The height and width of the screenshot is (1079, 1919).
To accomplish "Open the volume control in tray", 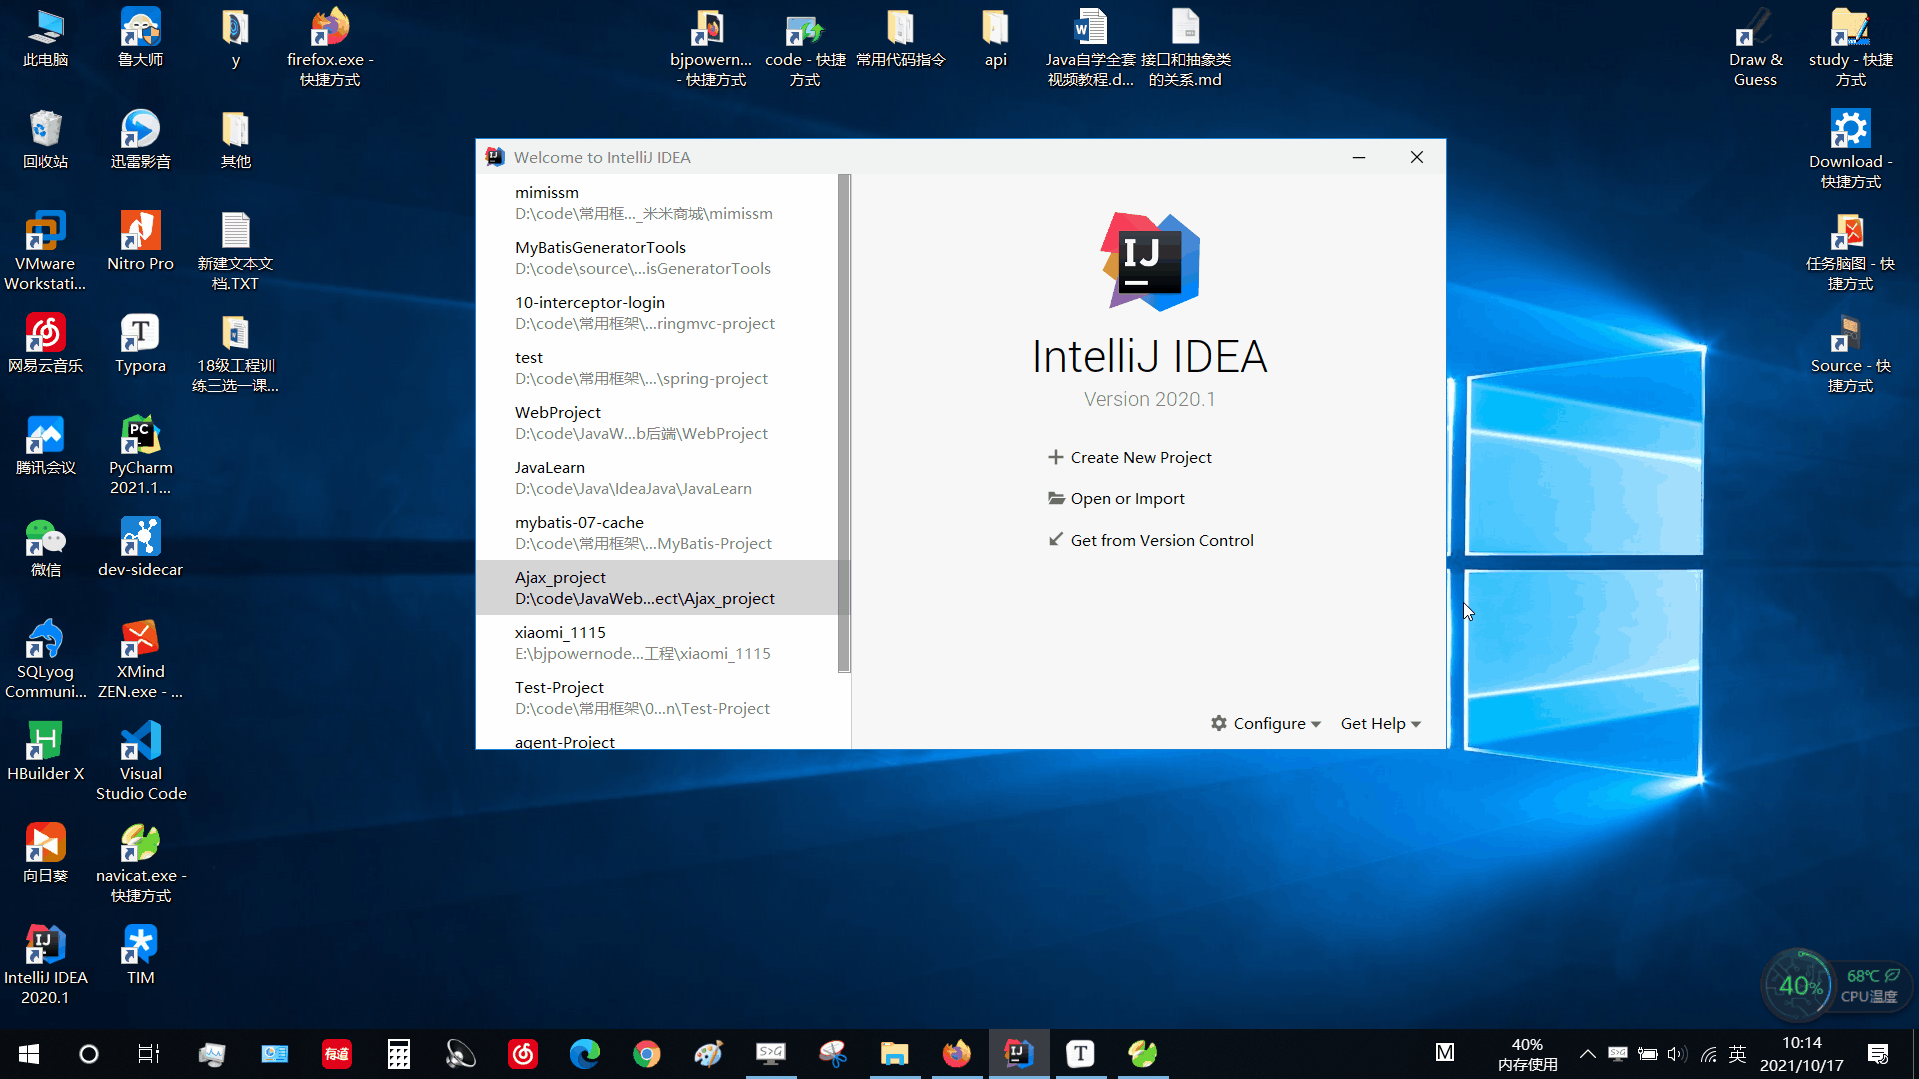I will click(1677, 1053).
